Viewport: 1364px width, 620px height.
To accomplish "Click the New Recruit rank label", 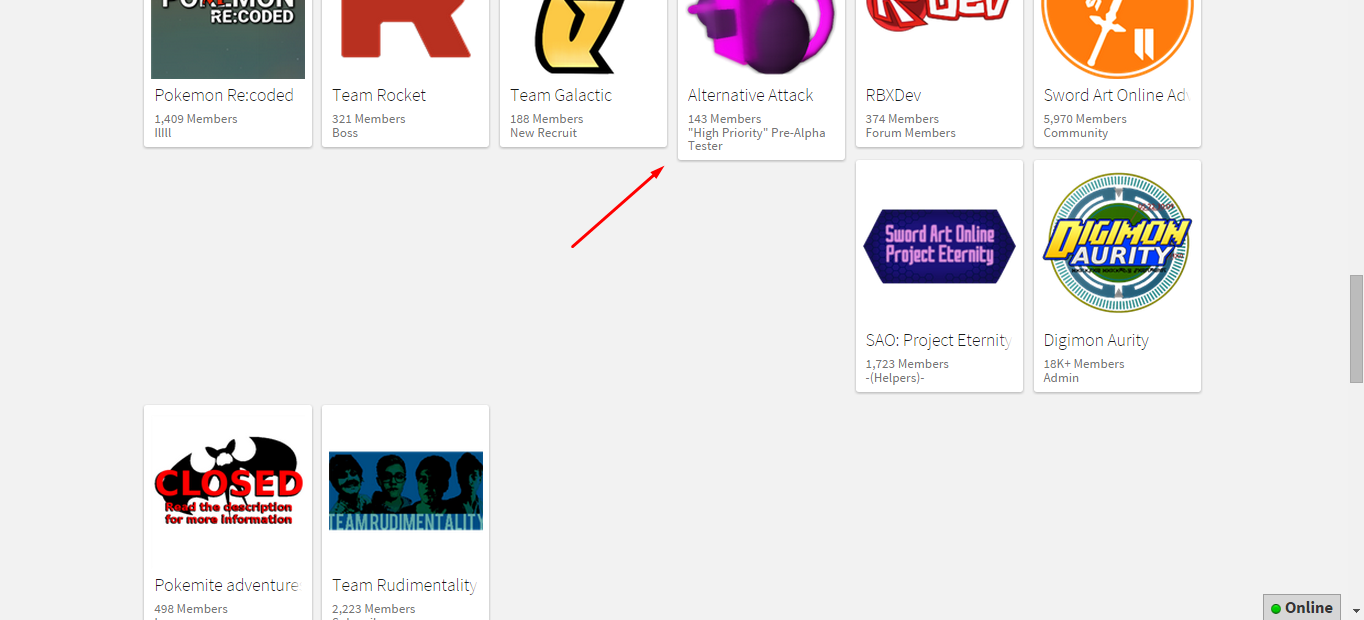I will coord(544,133).
